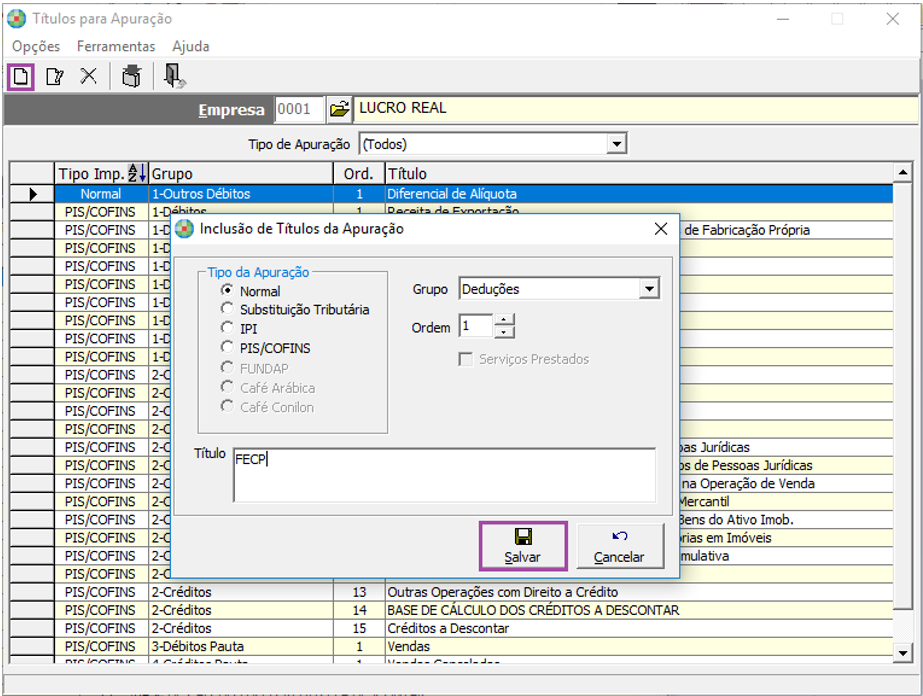Click the Ord. cell showing 14
Viewport: 923px width, 696px height.
click(359, 610)
